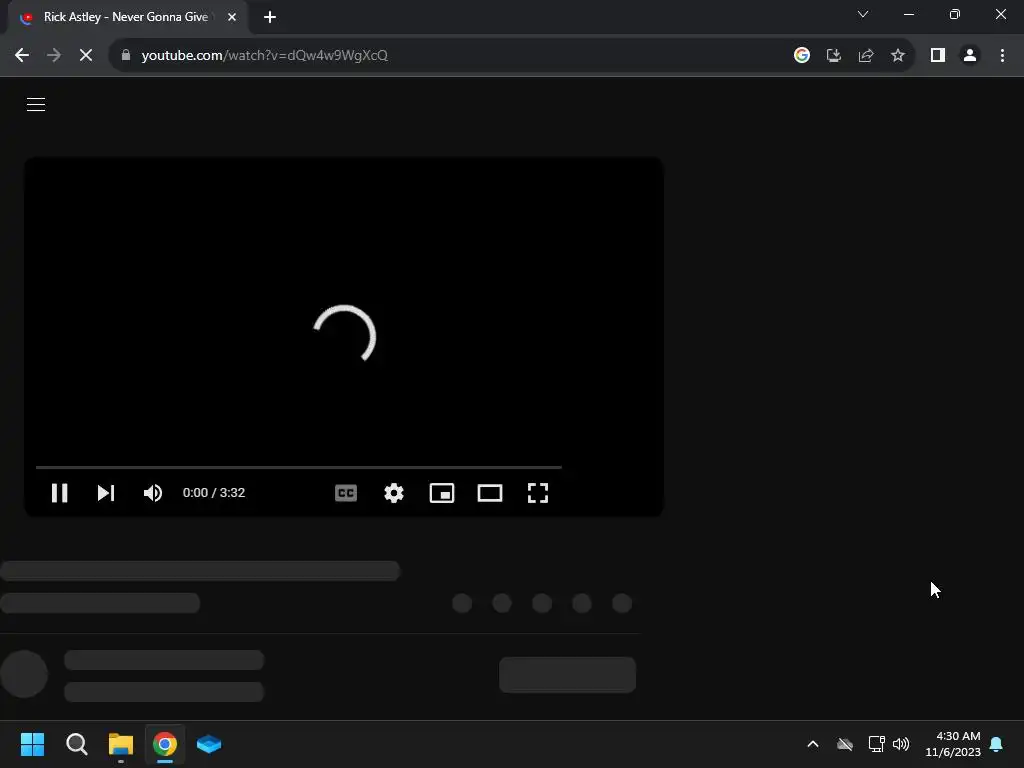Click the 0:00 / 3:32 time display
Viewport: 1024px width, 768px height.
coord(214,493)
